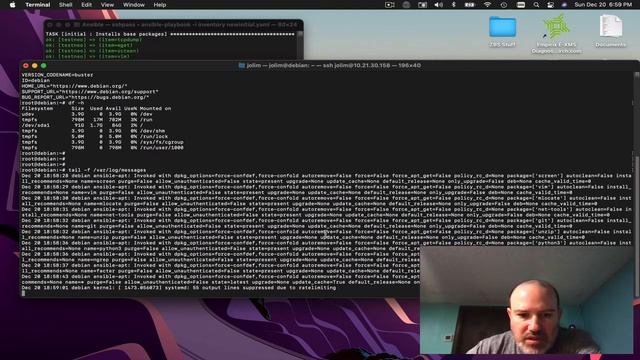Screen dimensions: 640x360
Task: Click the webcam video overlay
Action: coord(527,300)
